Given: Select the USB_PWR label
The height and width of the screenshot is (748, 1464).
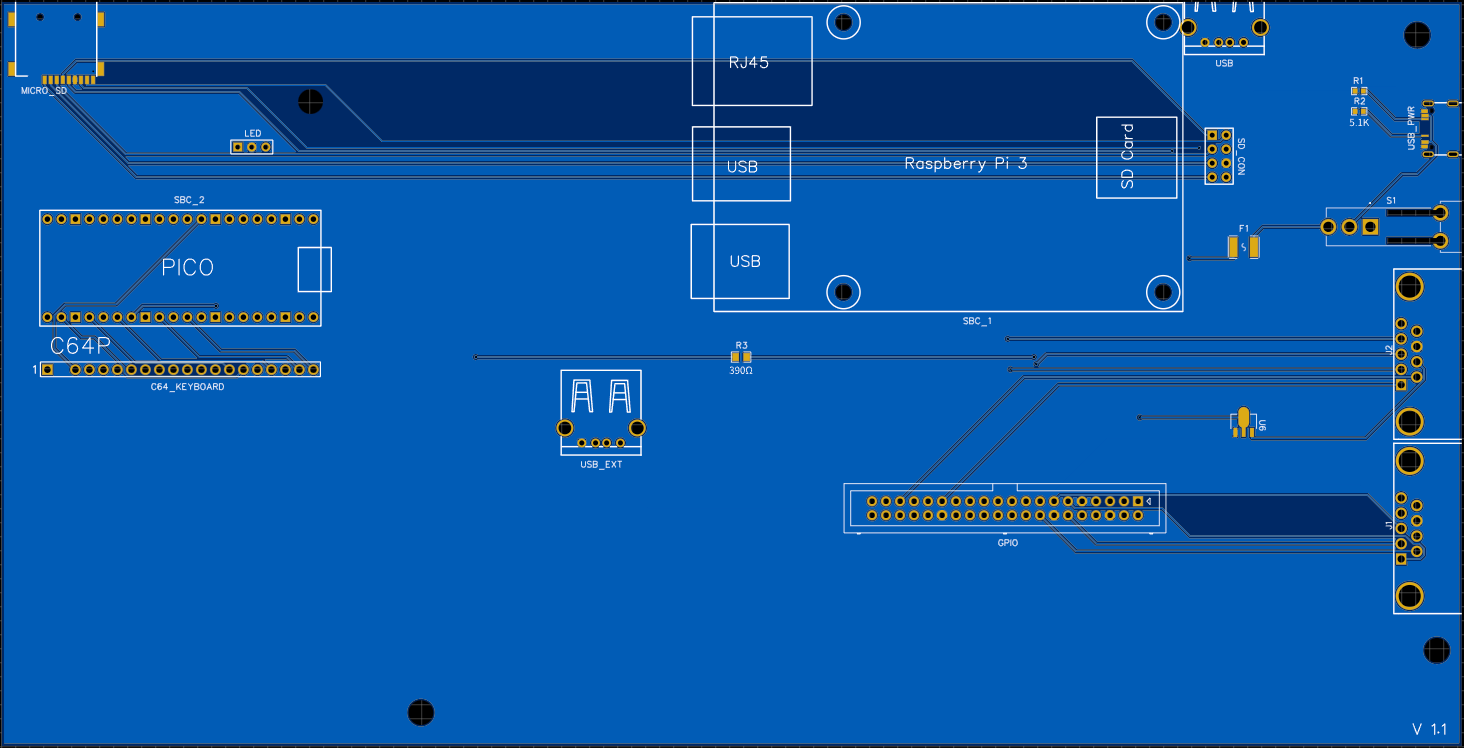Looking at the screenshot, I should coord(1412,128).
